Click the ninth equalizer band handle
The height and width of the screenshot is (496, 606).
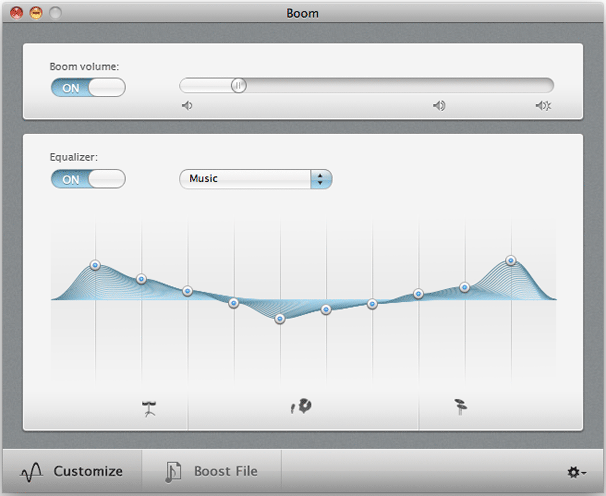click(x=465, y=287)
